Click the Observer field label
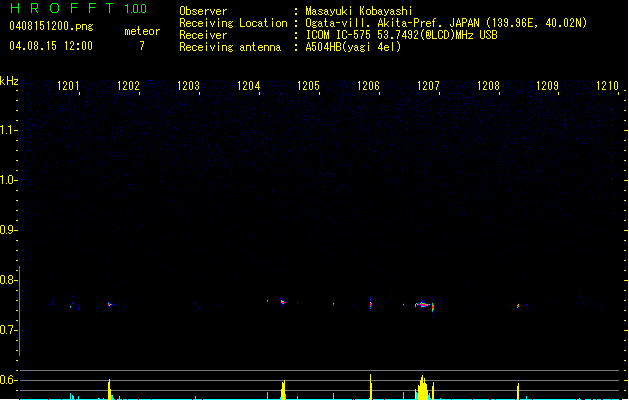The image size is (629, 400). coord(203,11)
